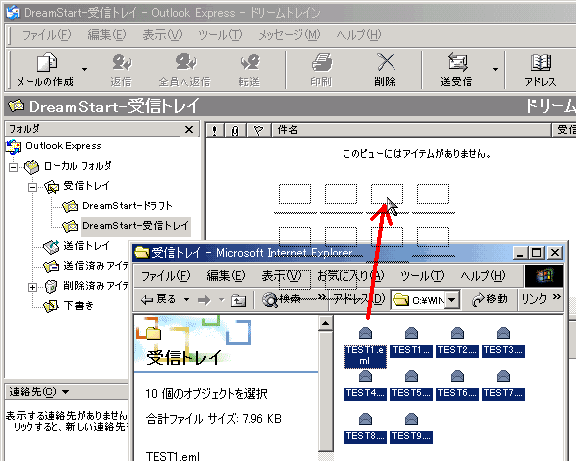
Task: Open Outlook Express 編集(E) menu
Action: tap(107, 35)
